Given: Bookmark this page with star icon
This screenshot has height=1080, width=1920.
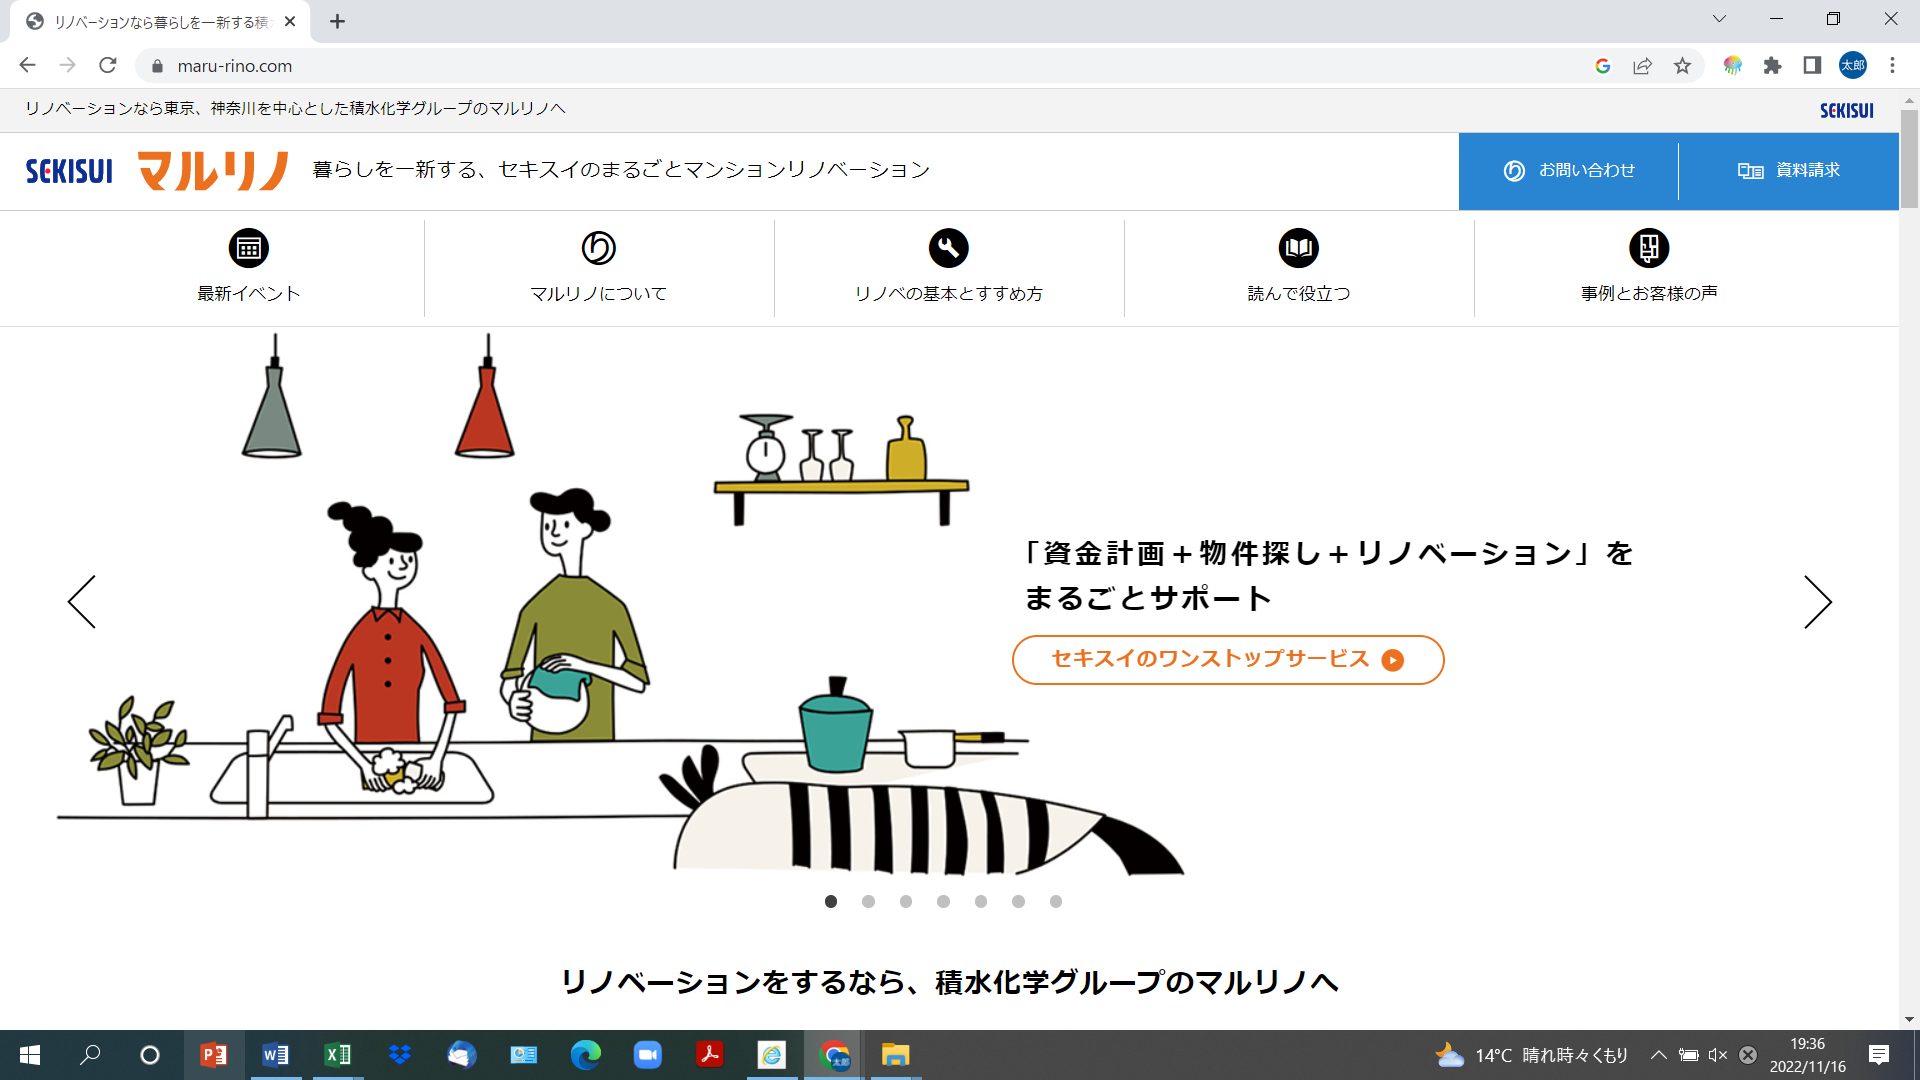Looking at the screenshot, I should (x=1682, y=66).
